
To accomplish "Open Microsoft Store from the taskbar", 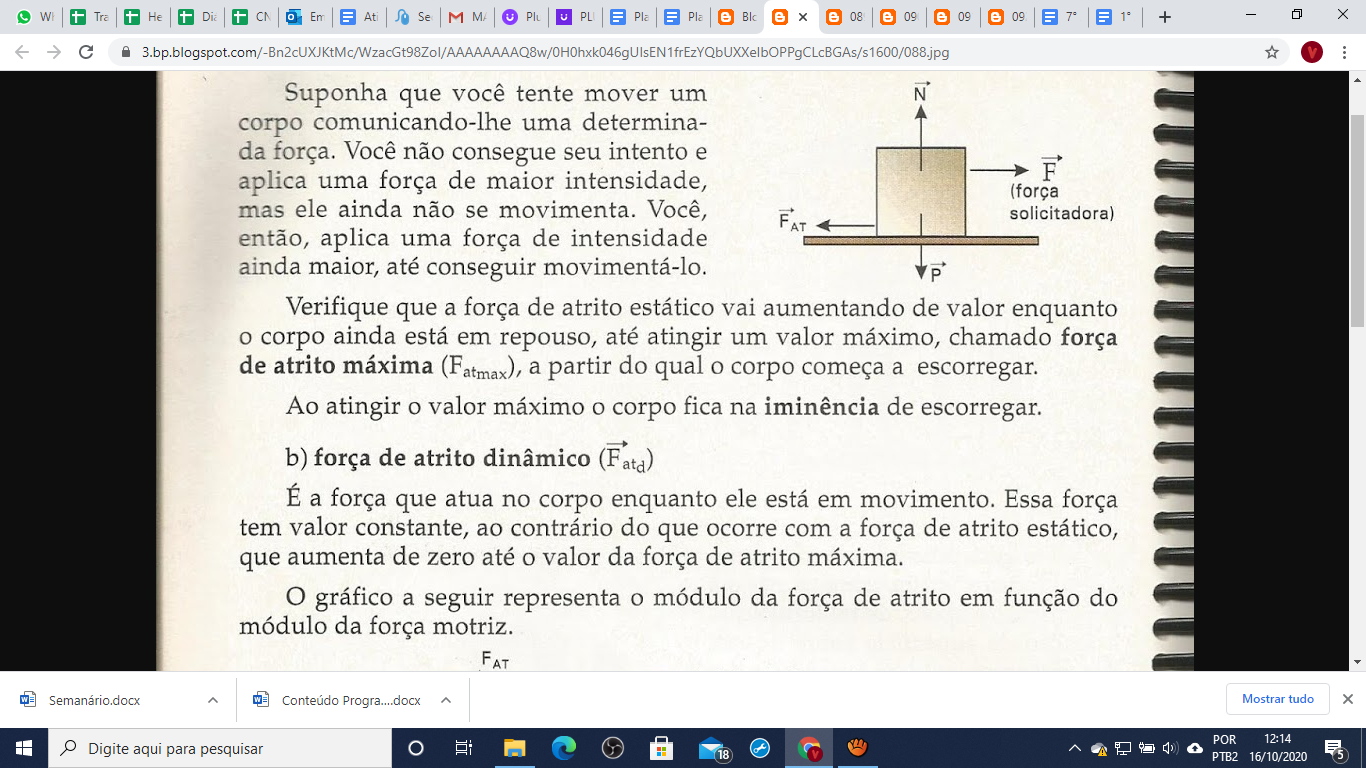I will click(x=661, y=748).
